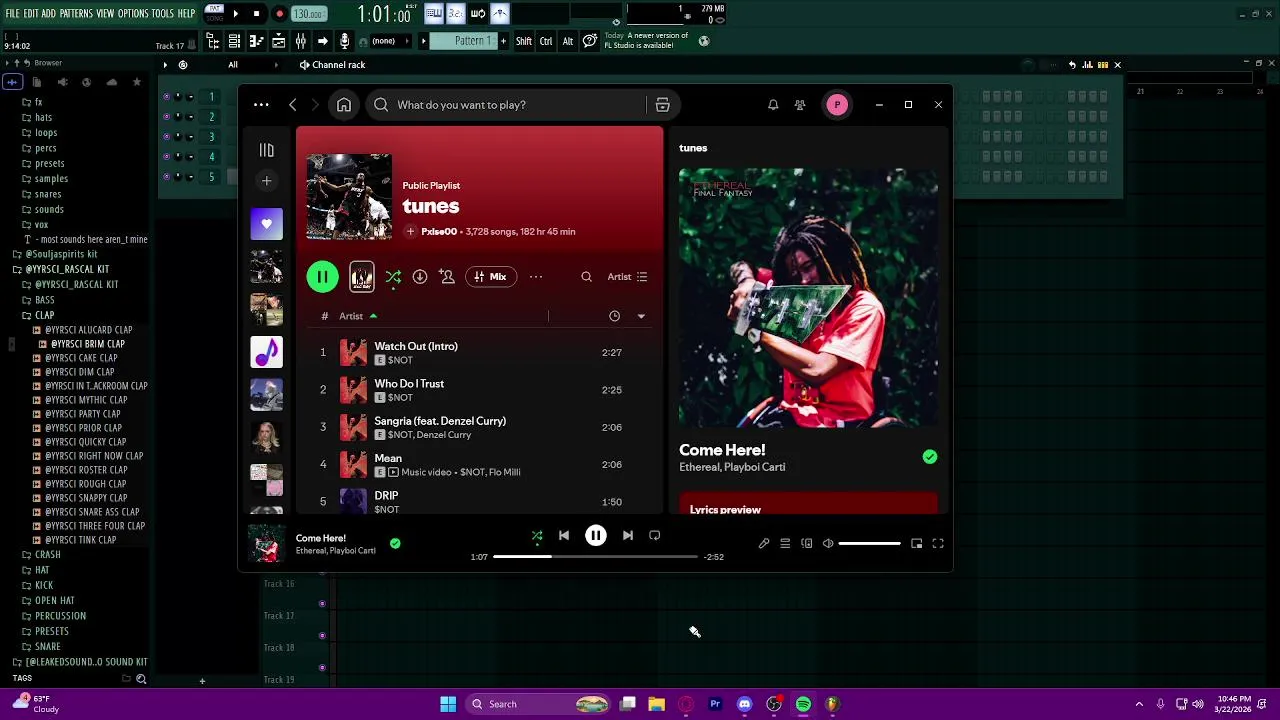Open Spotify miniplayer icon

point(916,544)
